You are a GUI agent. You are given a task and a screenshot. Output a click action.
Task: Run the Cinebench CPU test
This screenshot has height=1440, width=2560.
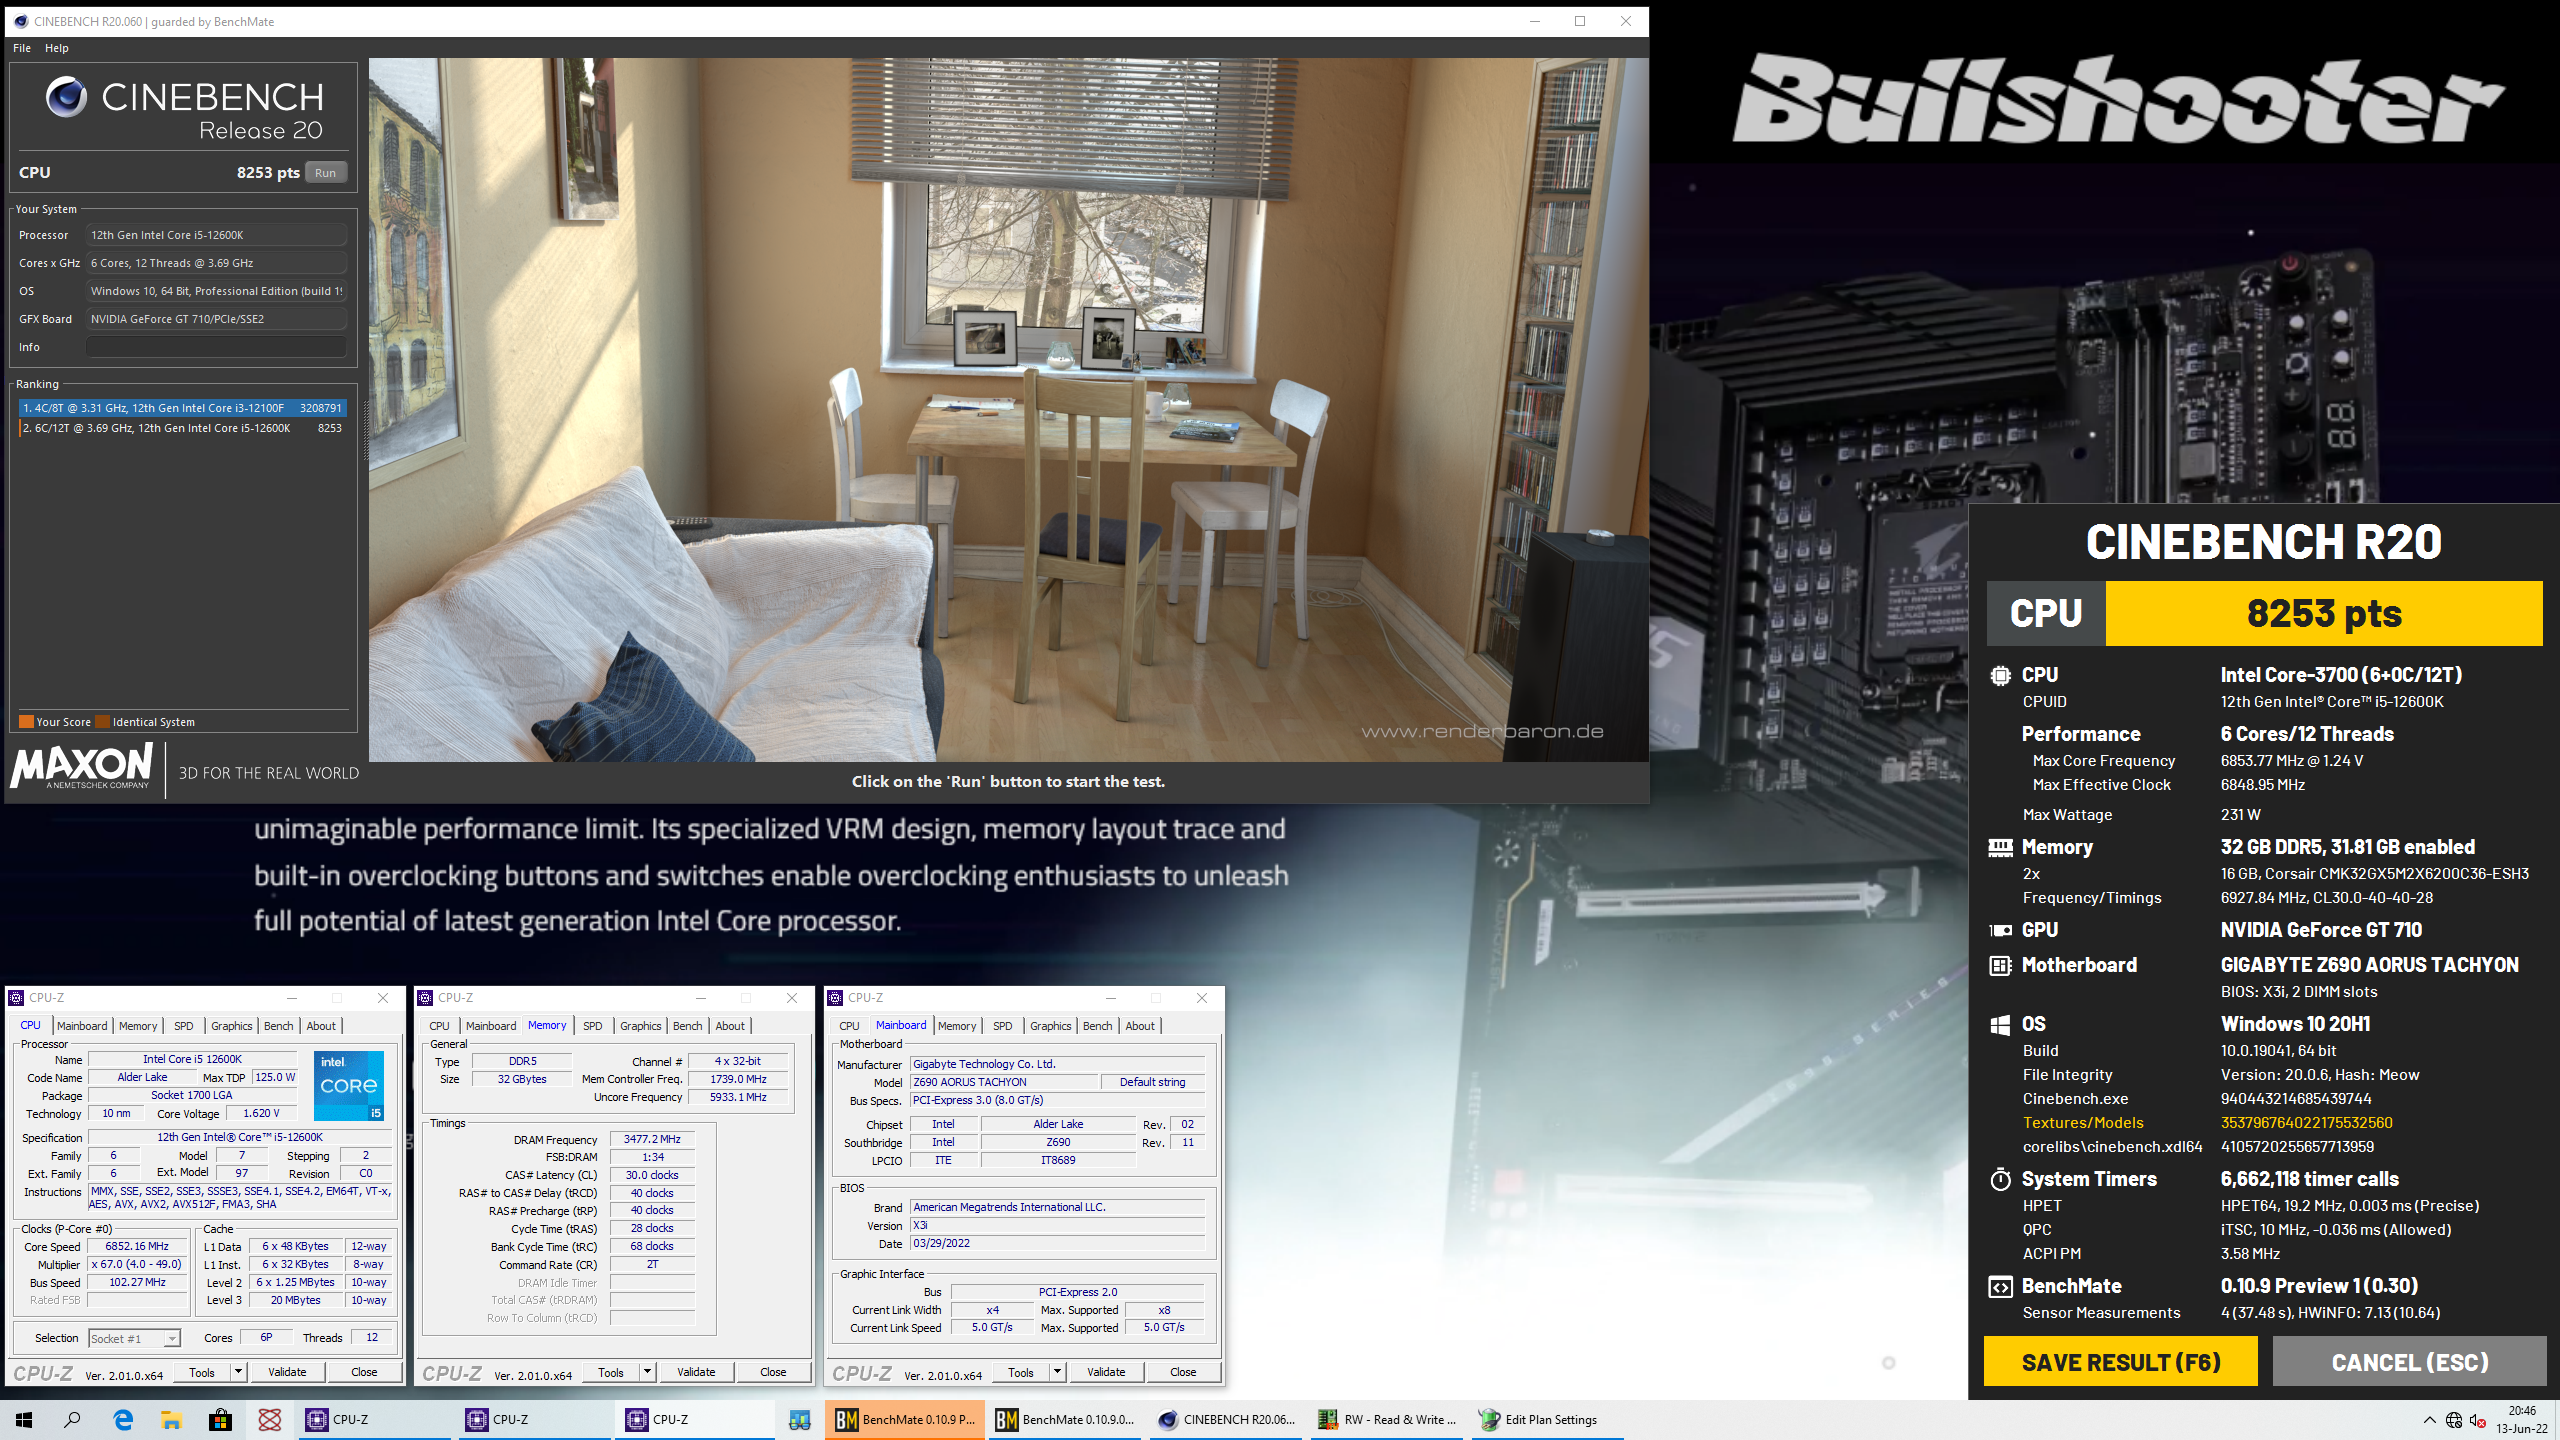click(326, 172)
